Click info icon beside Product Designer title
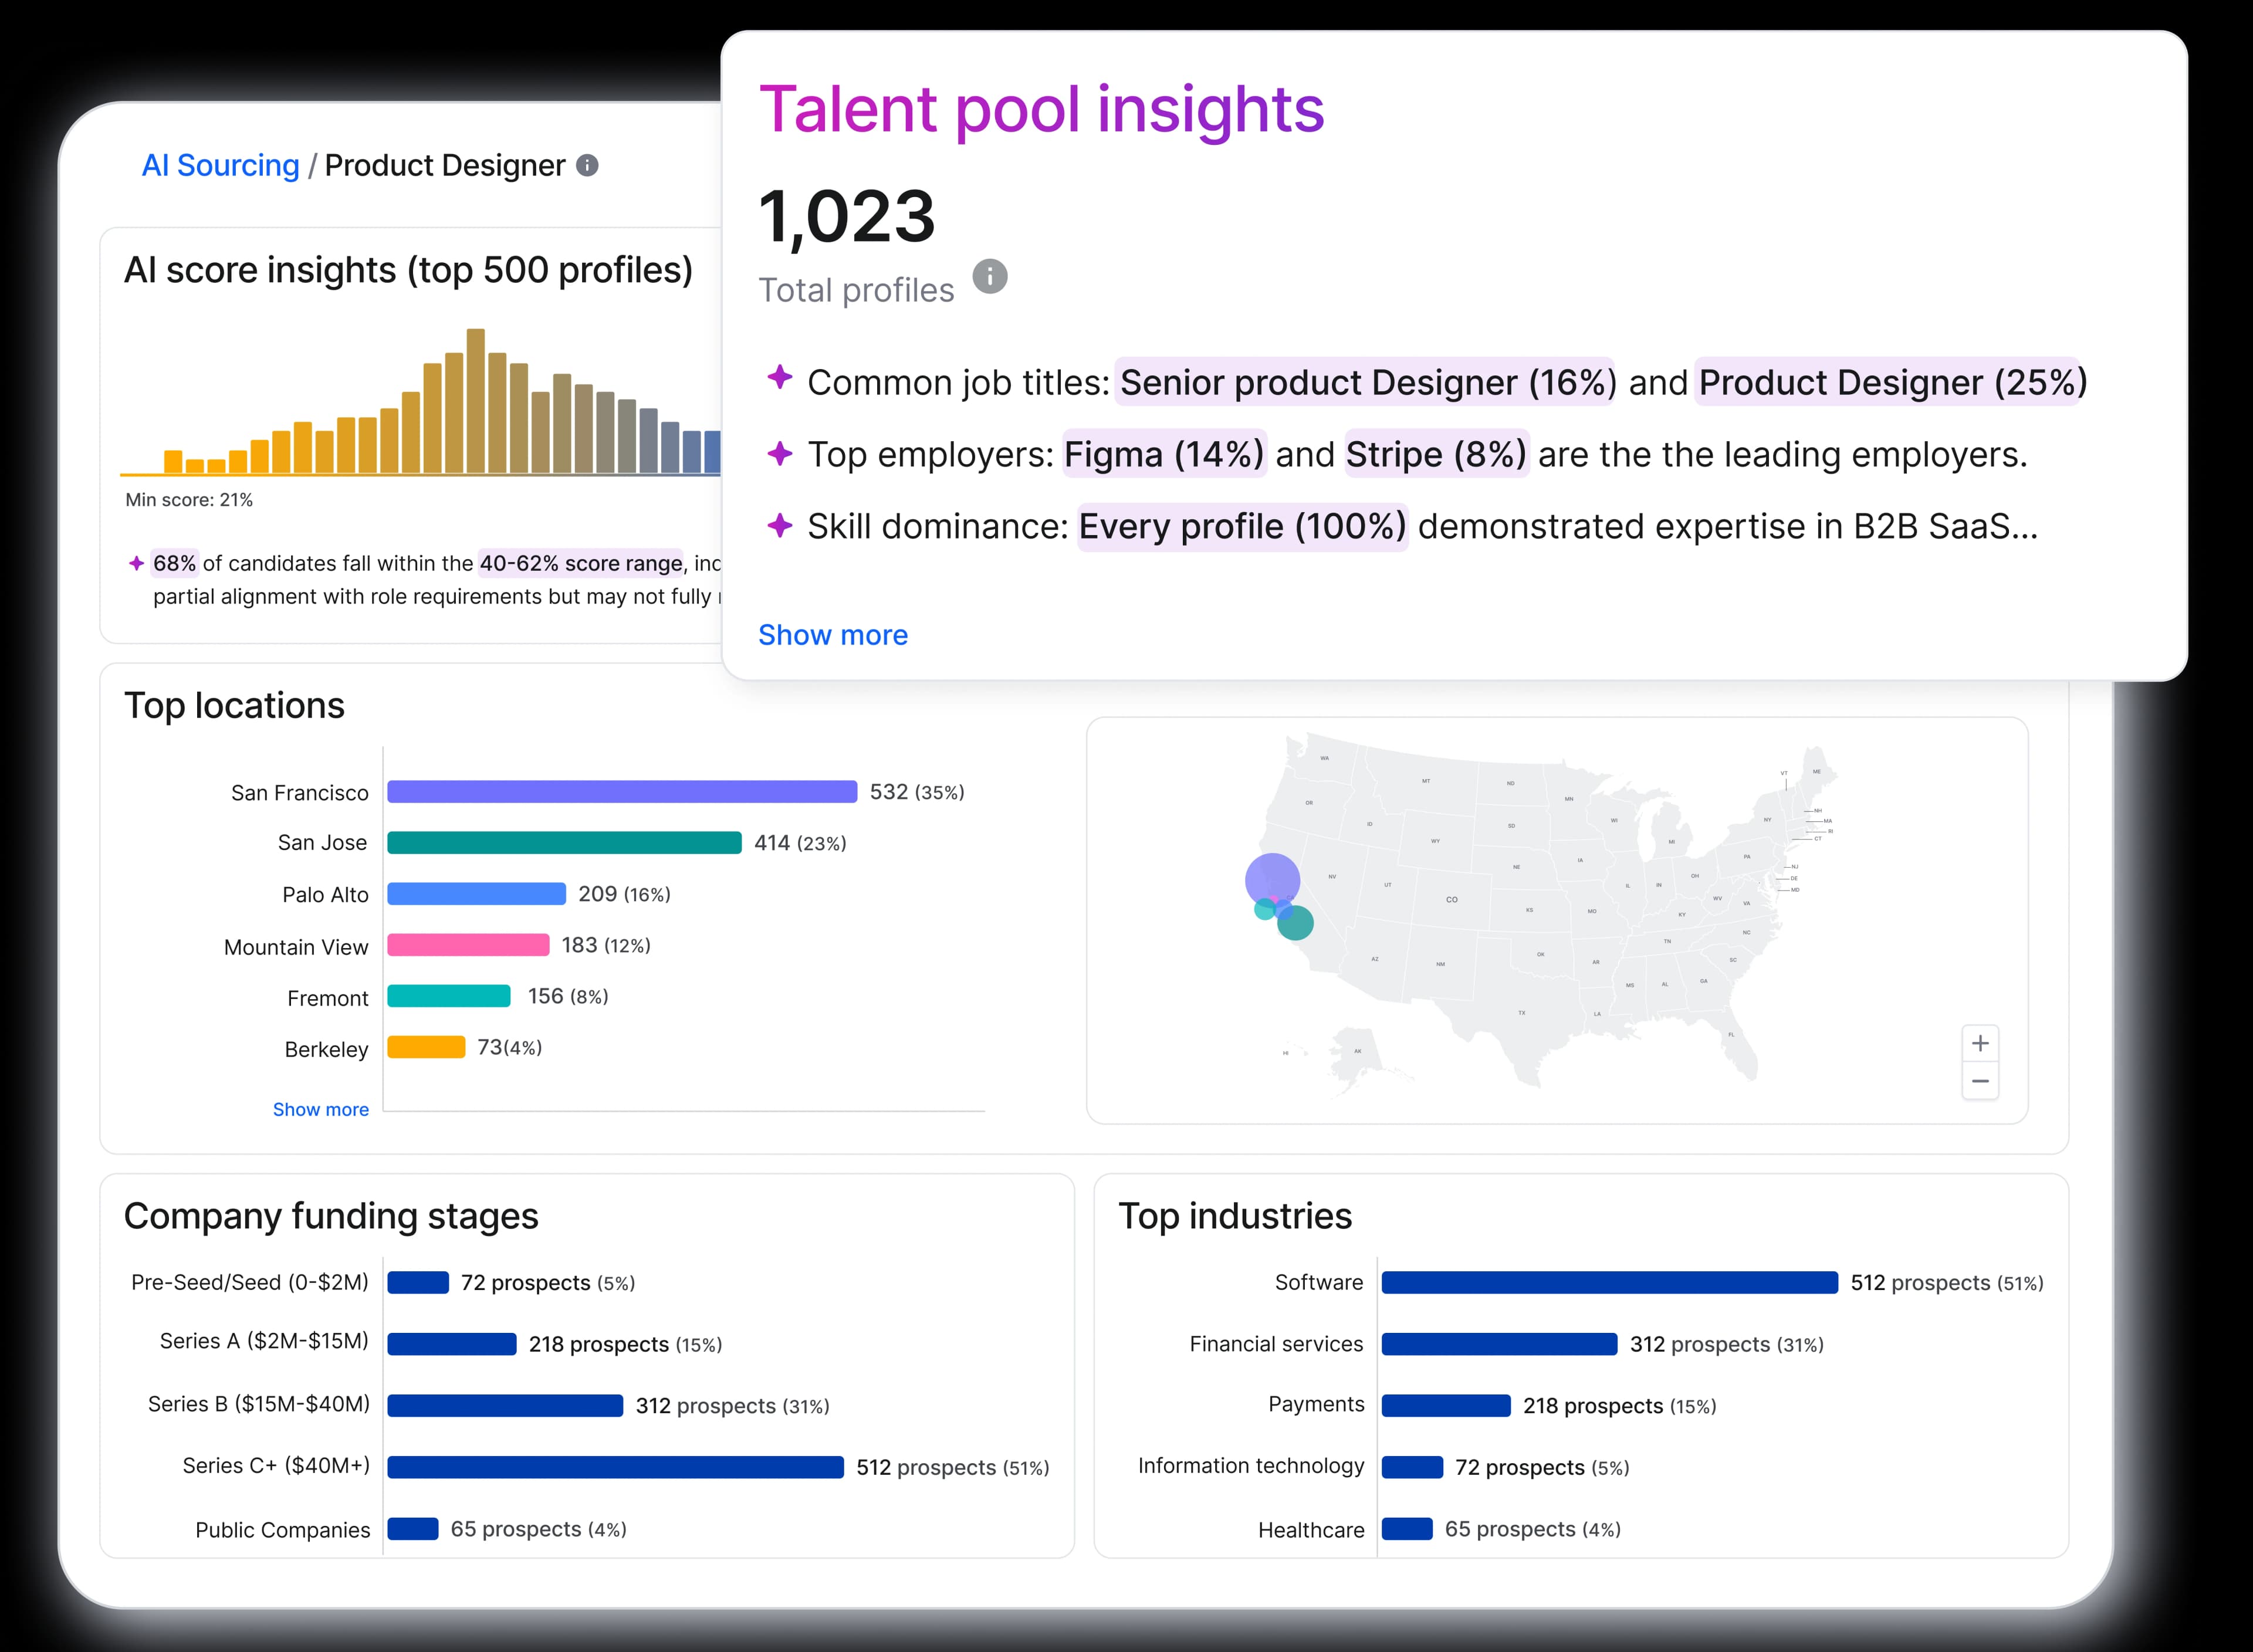Image resolution: width=2253 pixels, height=1652 pixels. click(x=587, y=165)
